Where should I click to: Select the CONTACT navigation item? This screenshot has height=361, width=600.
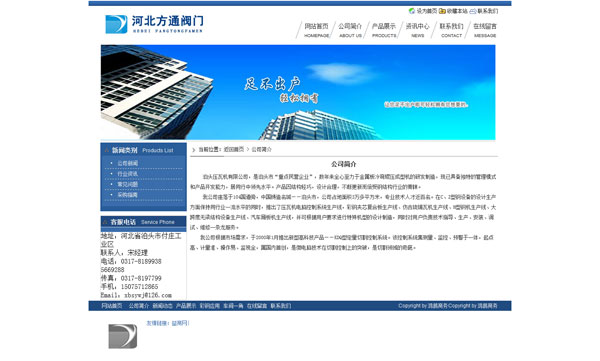pyautogui.click(x=451, y=30)
